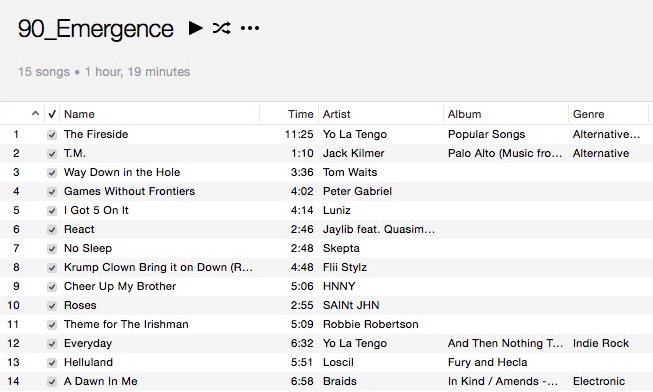Toggle Everyday song checkbox
This screenshot has height=392, width=653.
pyautogui.click(x=52, y=344)
